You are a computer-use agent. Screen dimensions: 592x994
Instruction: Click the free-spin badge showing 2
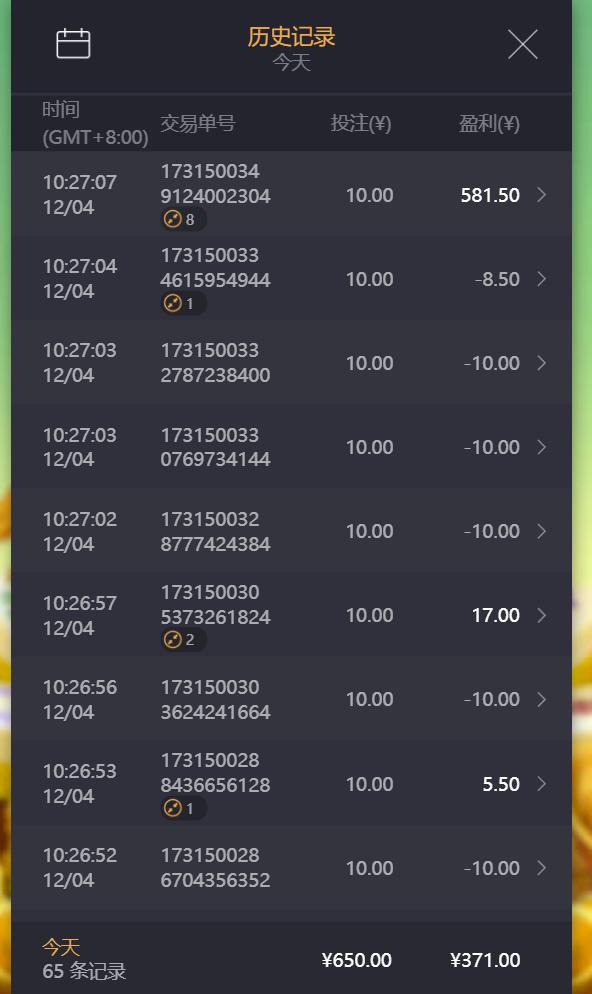point(183,640)
